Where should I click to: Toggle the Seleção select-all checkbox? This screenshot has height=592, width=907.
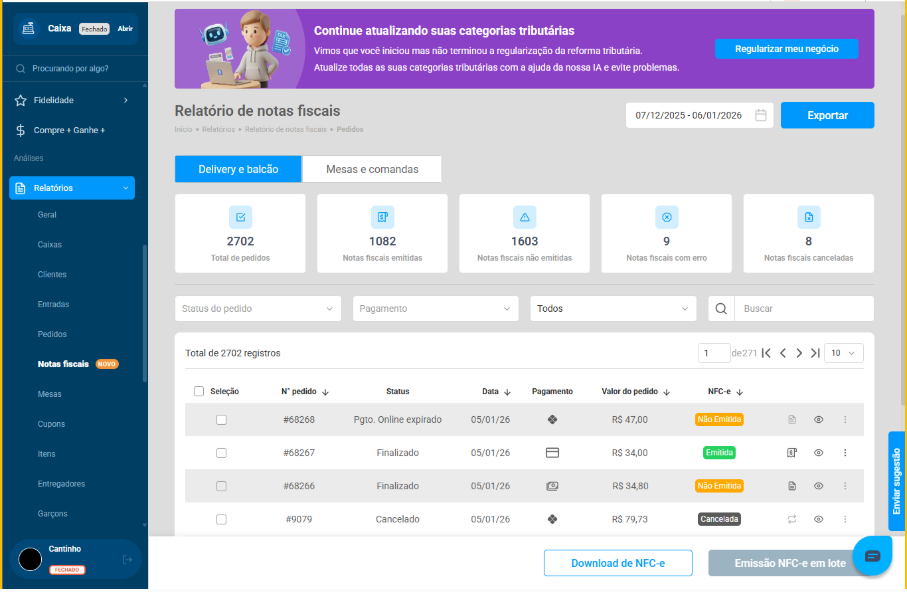(199, 391)
